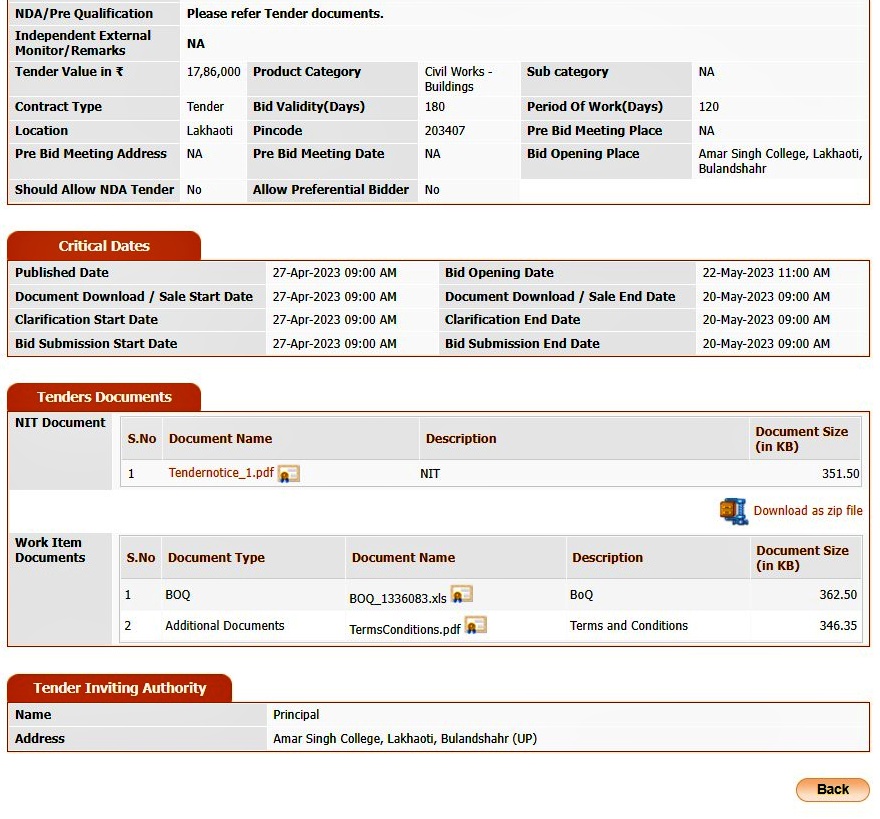Viewport: 880px width, 819px height.
Task: Click the Pre Bid Meeting Date value NA
Action: click(x=432, y=154)
